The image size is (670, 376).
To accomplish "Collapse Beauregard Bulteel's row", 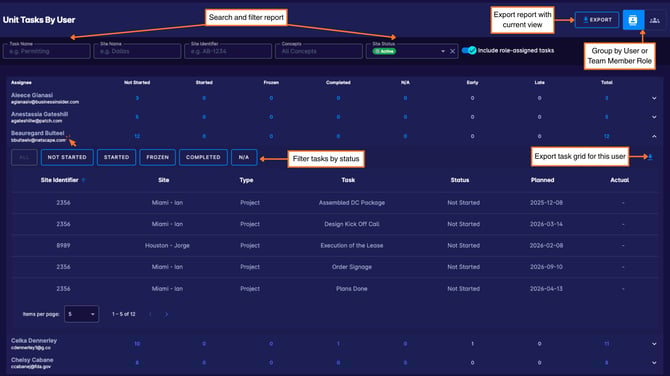I will click(654, 136).
